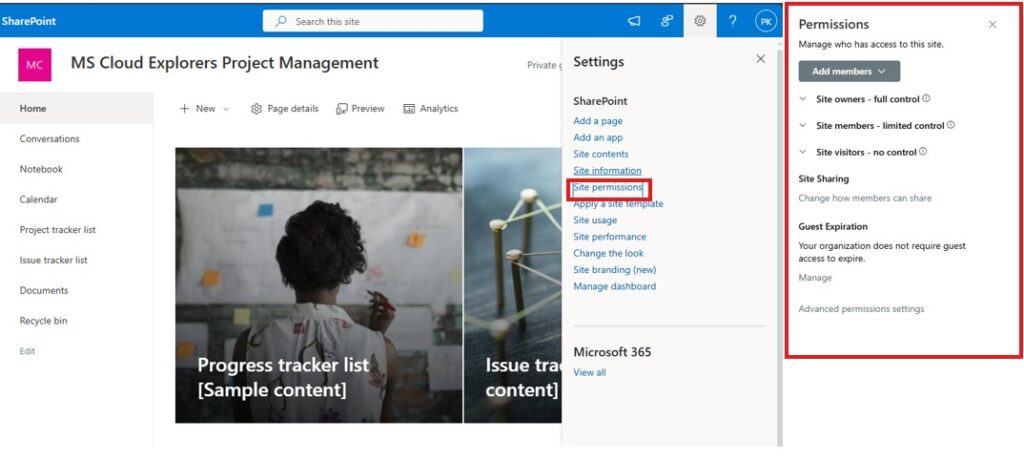Click Add a page link
1024x460 pixels.
598,121
